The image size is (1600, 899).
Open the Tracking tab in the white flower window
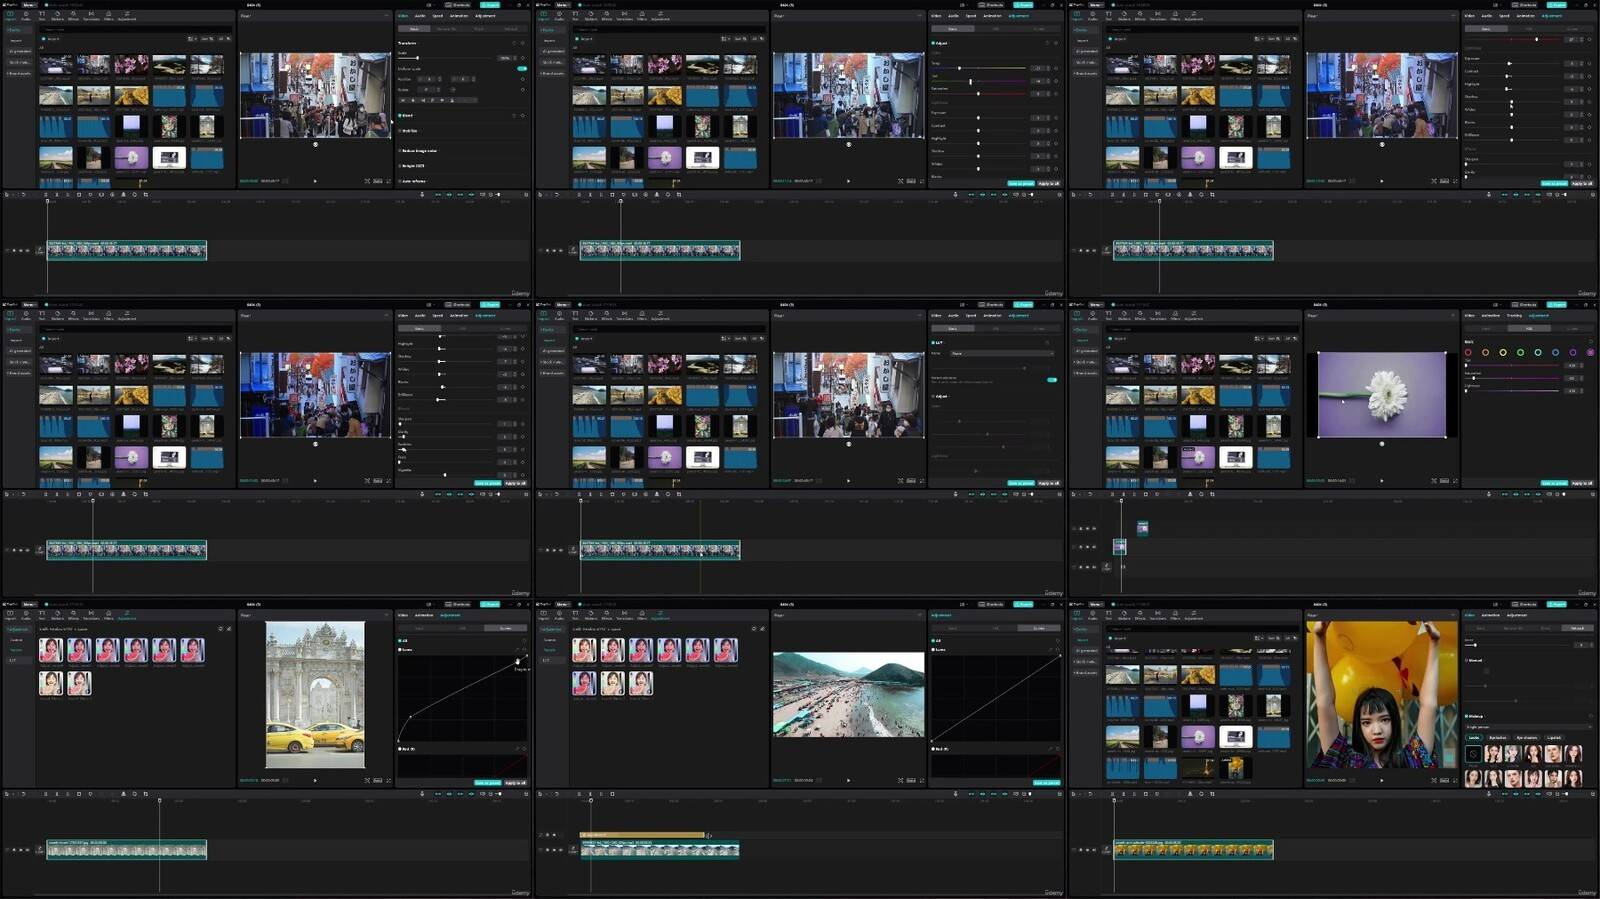(1514, 316)
